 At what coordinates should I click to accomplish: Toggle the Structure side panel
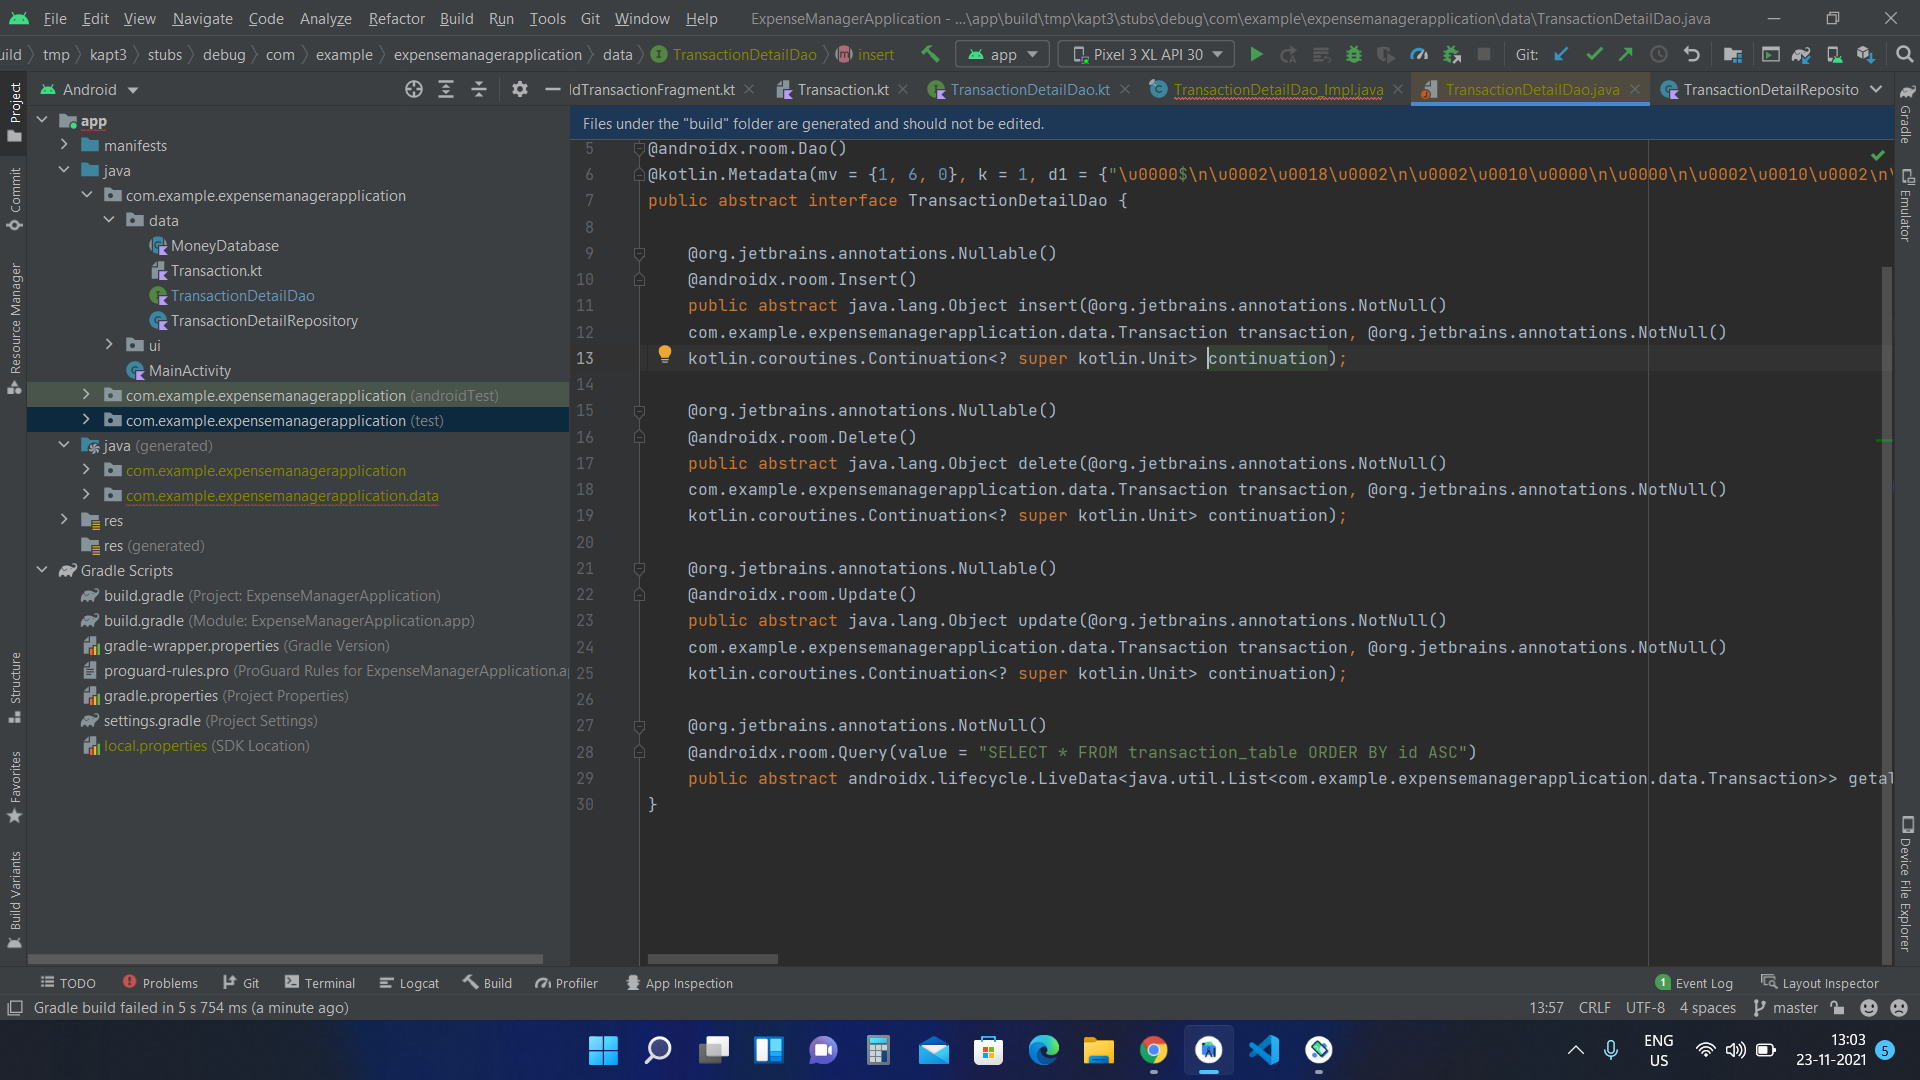(x=14, y=688)
